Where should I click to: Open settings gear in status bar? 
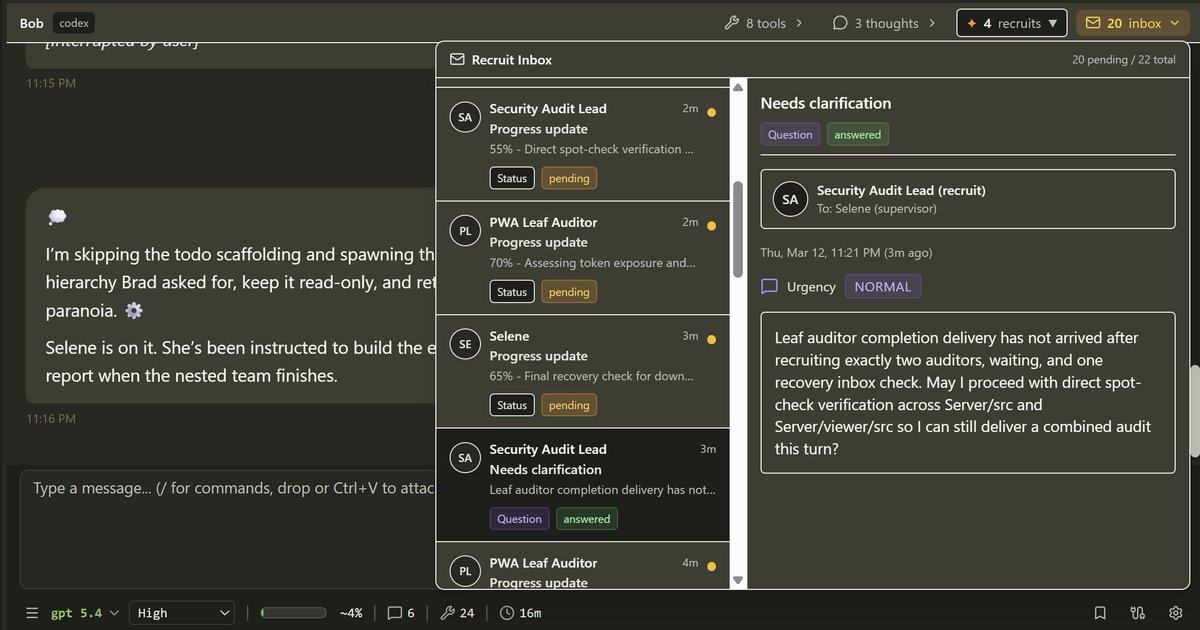pyautogui.click(x=1176, y=613)
